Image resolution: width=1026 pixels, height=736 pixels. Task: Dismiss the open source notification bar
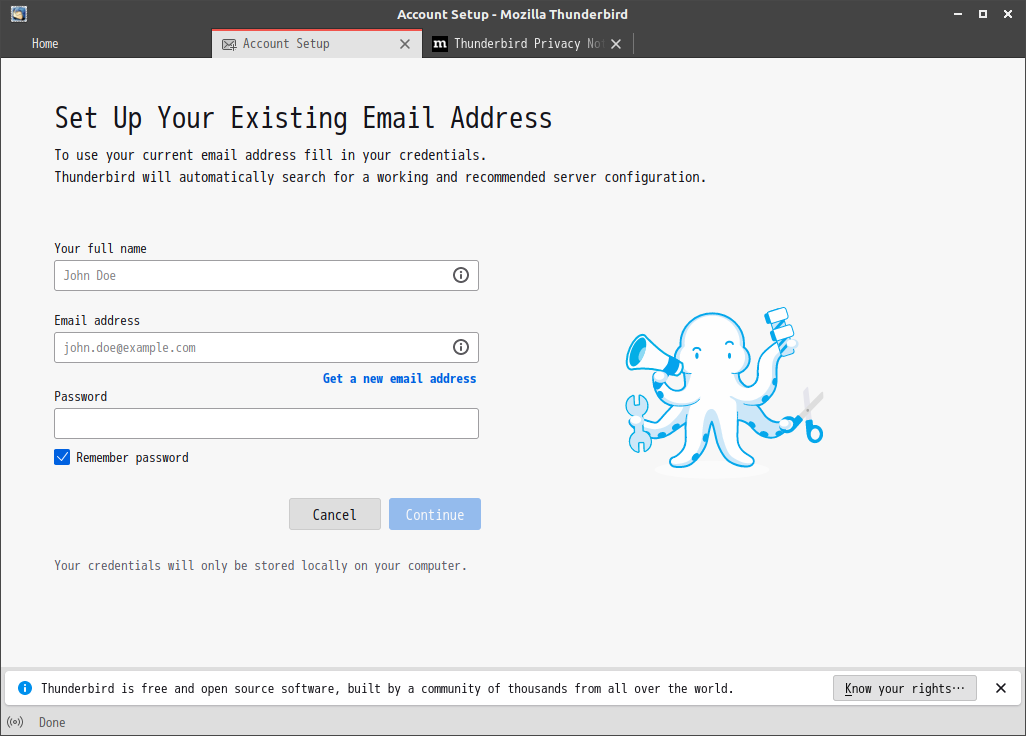pyautogui.click(x=1000, y=688)
